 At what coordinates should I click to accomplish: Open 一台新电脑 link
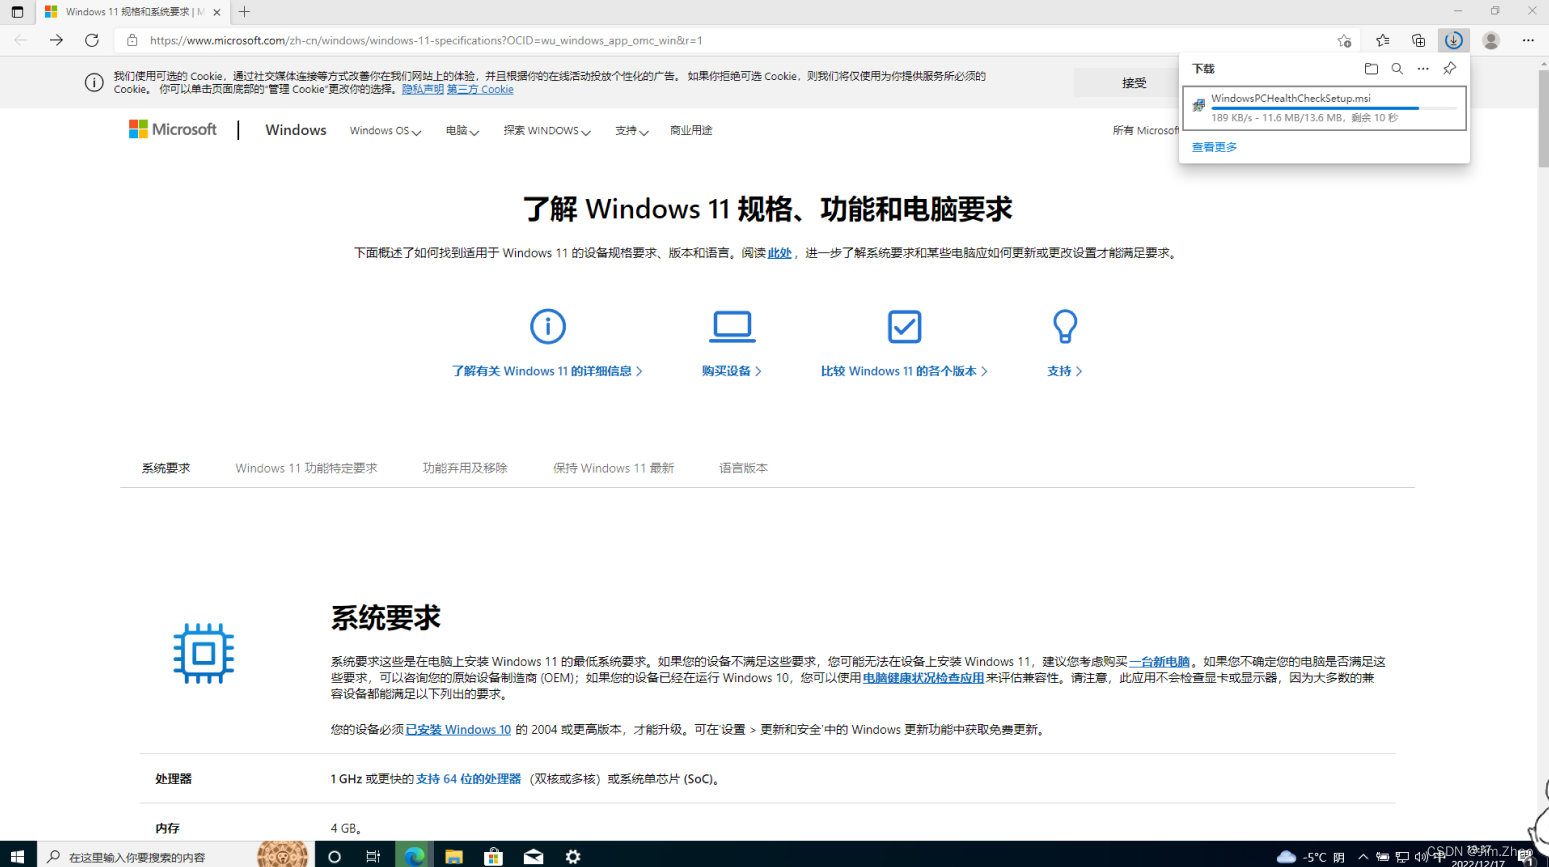1159,662
